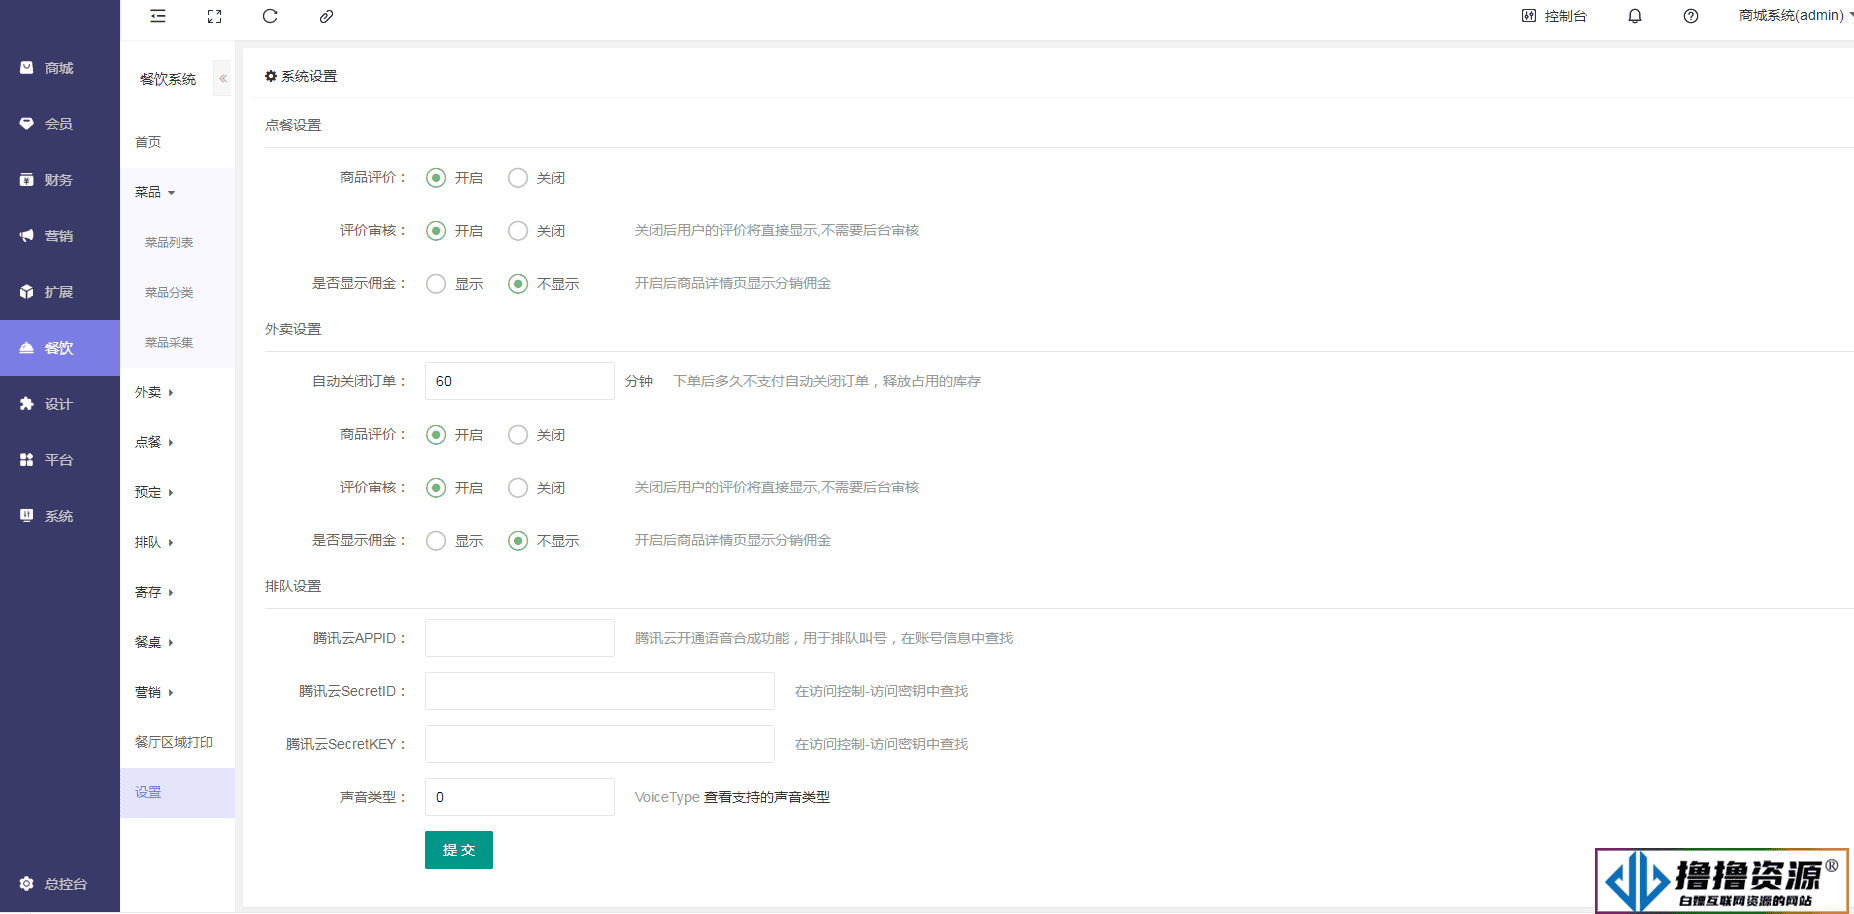Open the 财务 sidebar section
Screen dimensions: 1854x914
(60, 180)
